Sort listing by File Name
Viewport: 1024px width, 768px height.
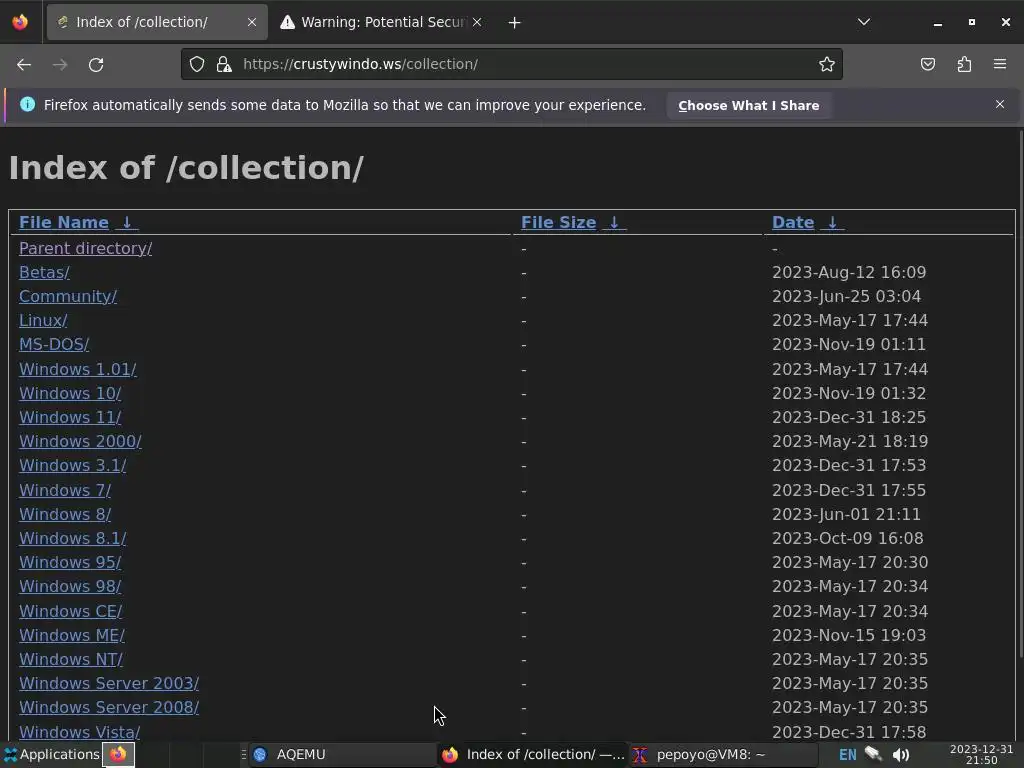[63, 223]
